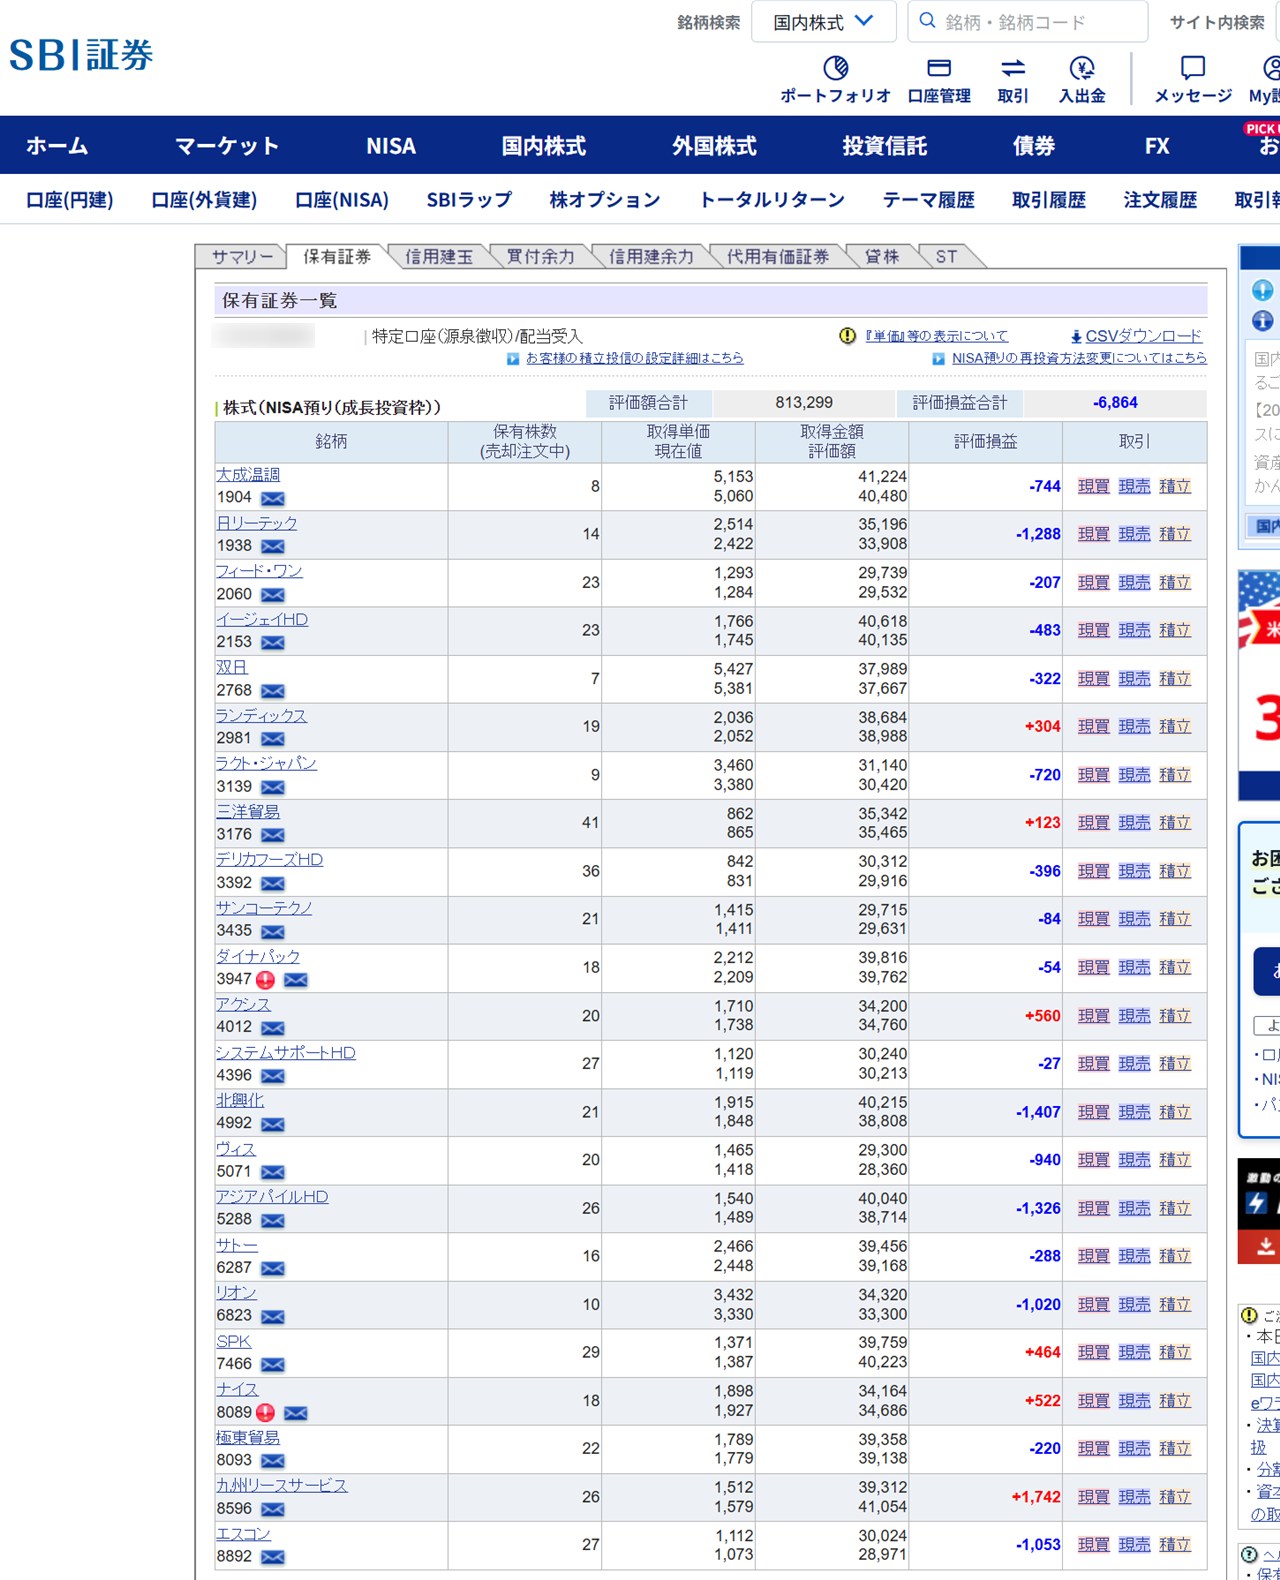Open the マーケット main menu
The image size is (1280, 1580).
pyautogui.click(x=227, y=146)
